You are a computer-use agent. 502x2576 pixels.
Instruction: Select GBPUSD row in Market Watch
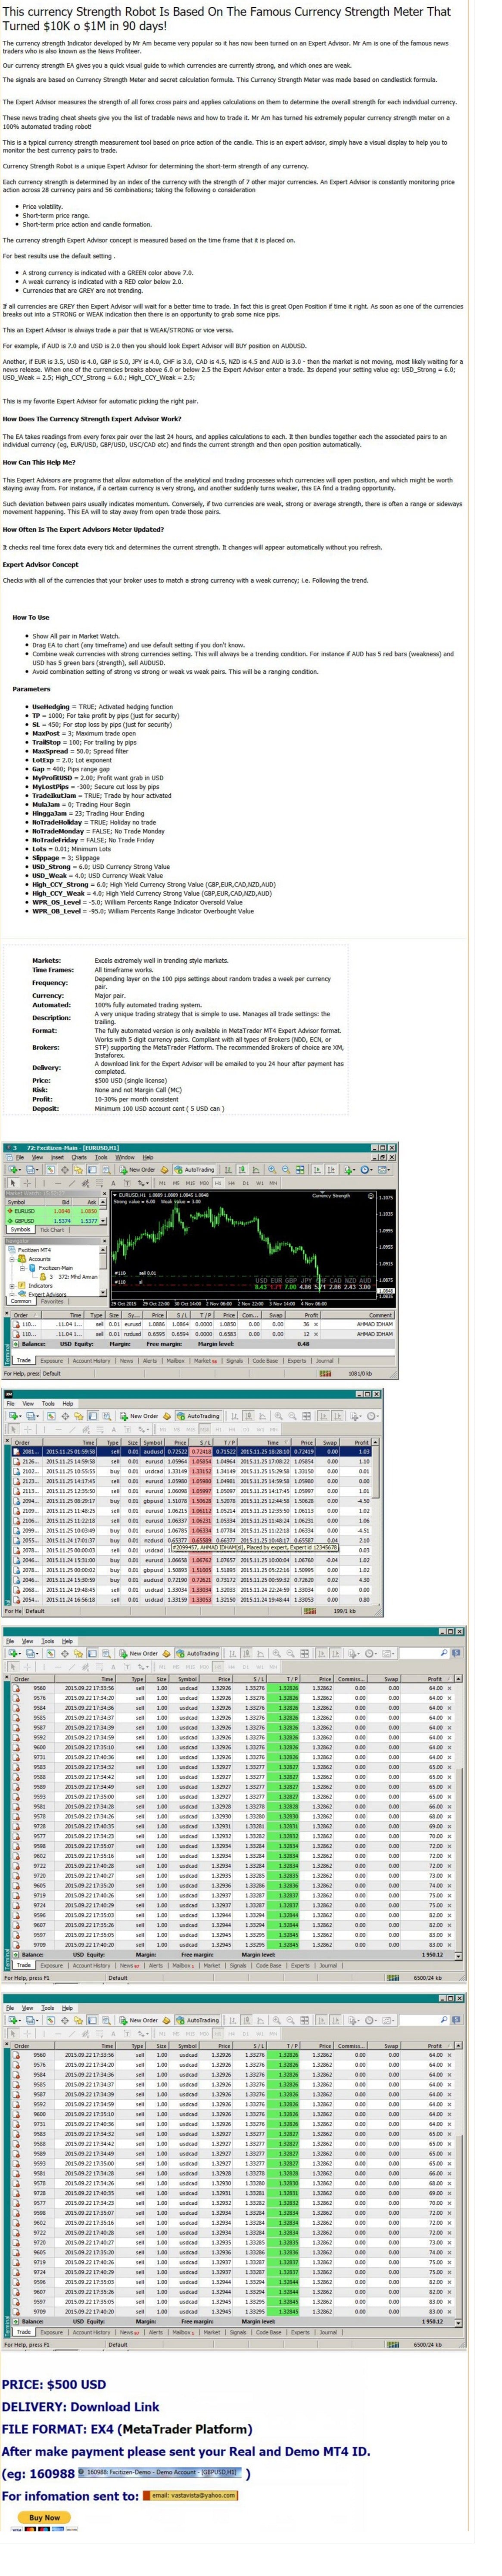pyautogui.click(x=52, y=1221)
